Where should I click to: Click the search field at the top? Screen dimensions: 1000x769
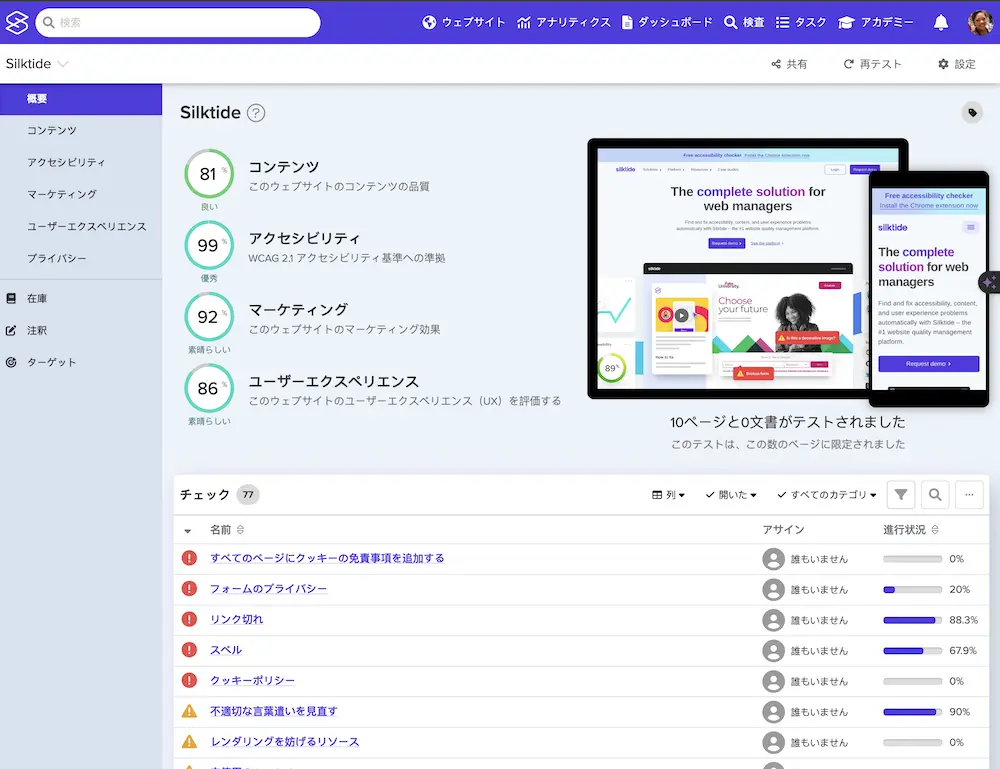coord(178,22)
